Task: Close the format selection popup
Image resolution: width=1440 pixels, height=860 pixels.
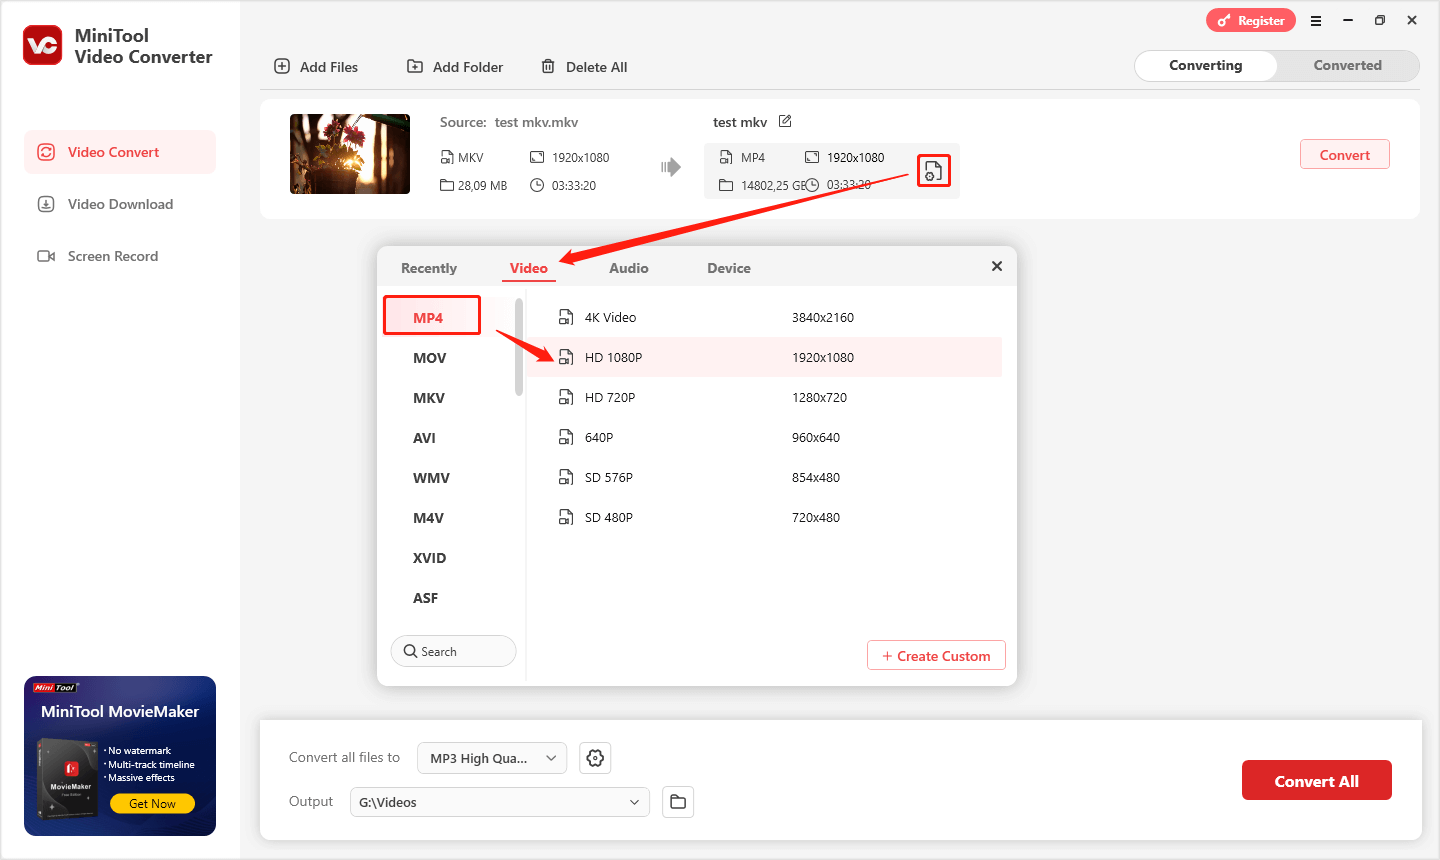Action: click(997, 266)
